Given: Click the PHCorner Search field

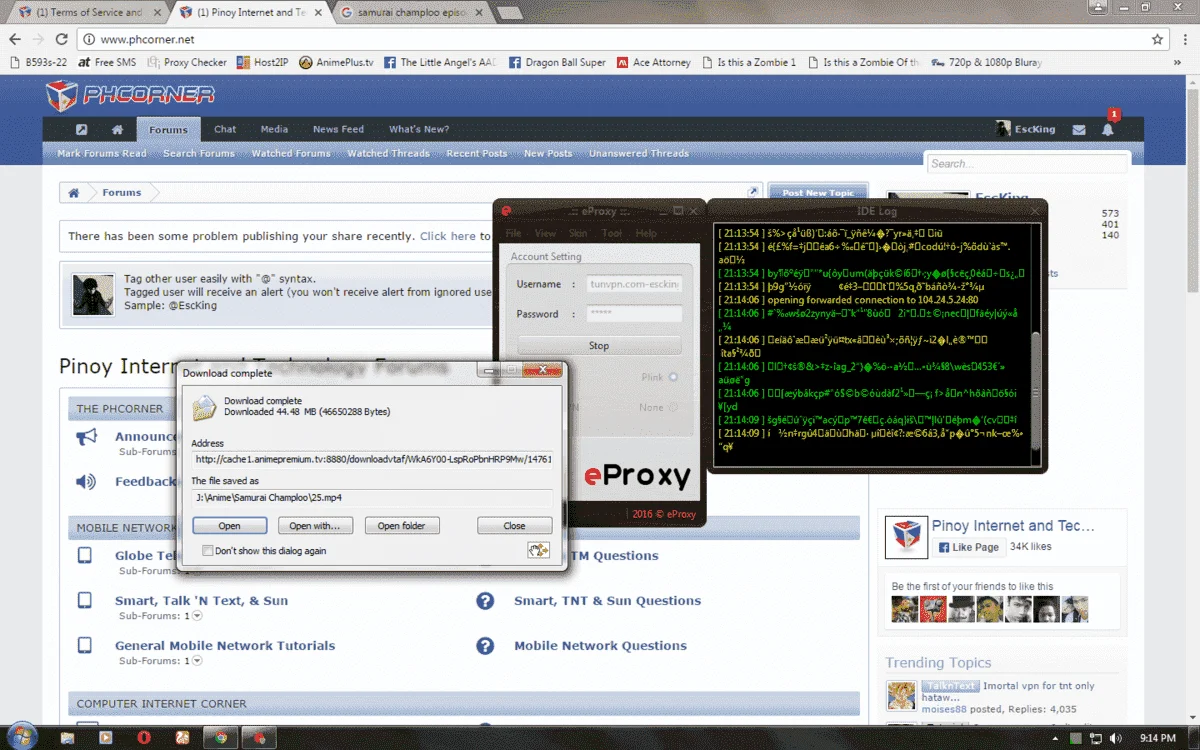Looking at the screenshot, I should (x=1027, y=163).
